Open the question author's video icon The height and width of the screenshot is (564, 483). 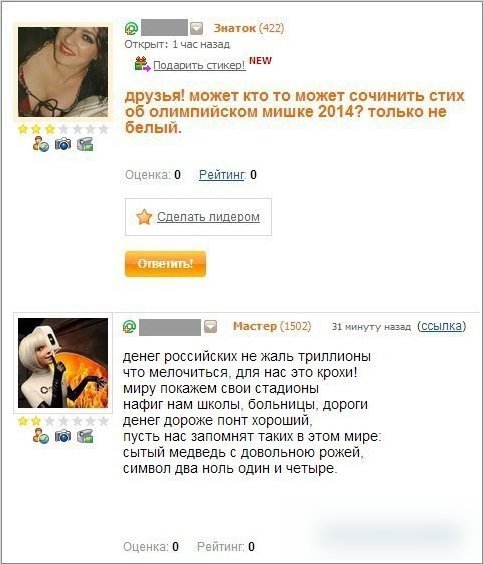point(85,144)
